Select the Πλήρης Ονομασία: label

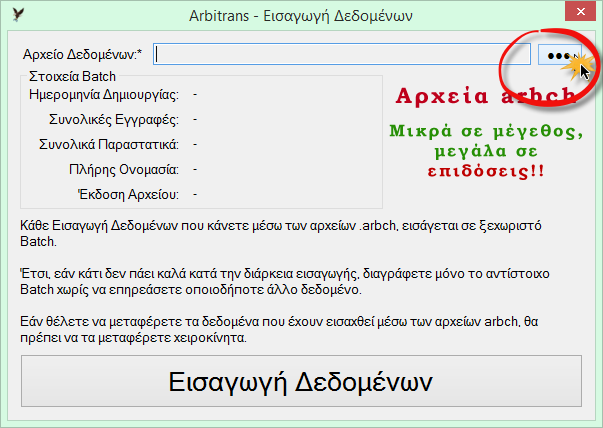[124, 170]
